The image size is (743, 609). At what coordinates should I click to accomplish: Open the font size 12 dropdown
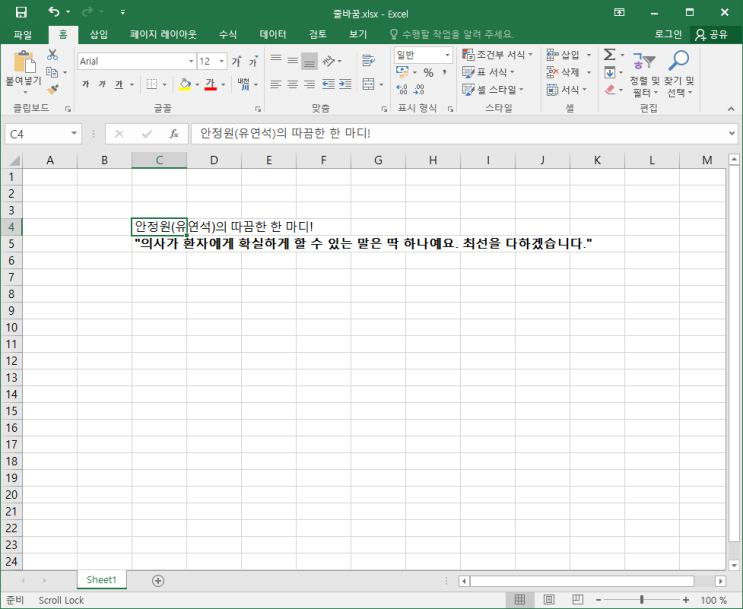point(221,61)
